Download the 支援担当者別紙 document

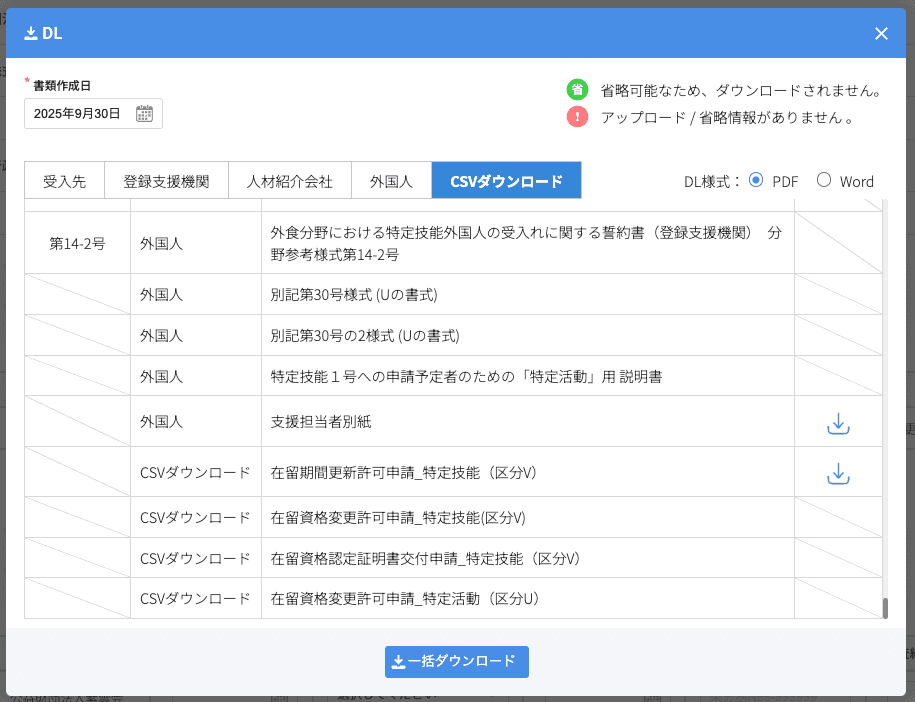point(837,423)
